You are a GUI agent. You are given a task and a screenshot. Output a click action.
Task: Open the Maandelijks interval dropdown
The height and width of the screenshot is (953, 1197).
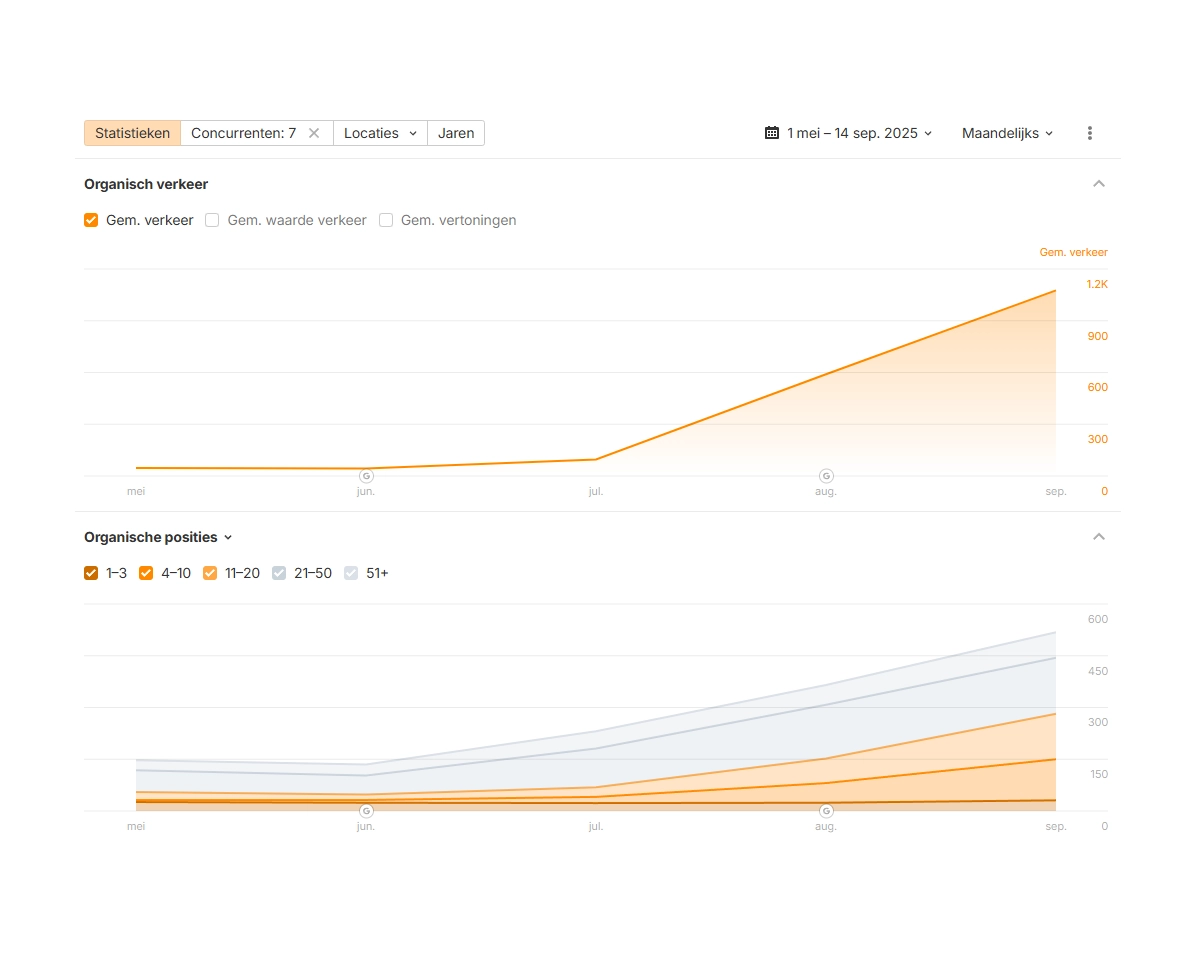pyautogui.click(x=1007, y=133)
